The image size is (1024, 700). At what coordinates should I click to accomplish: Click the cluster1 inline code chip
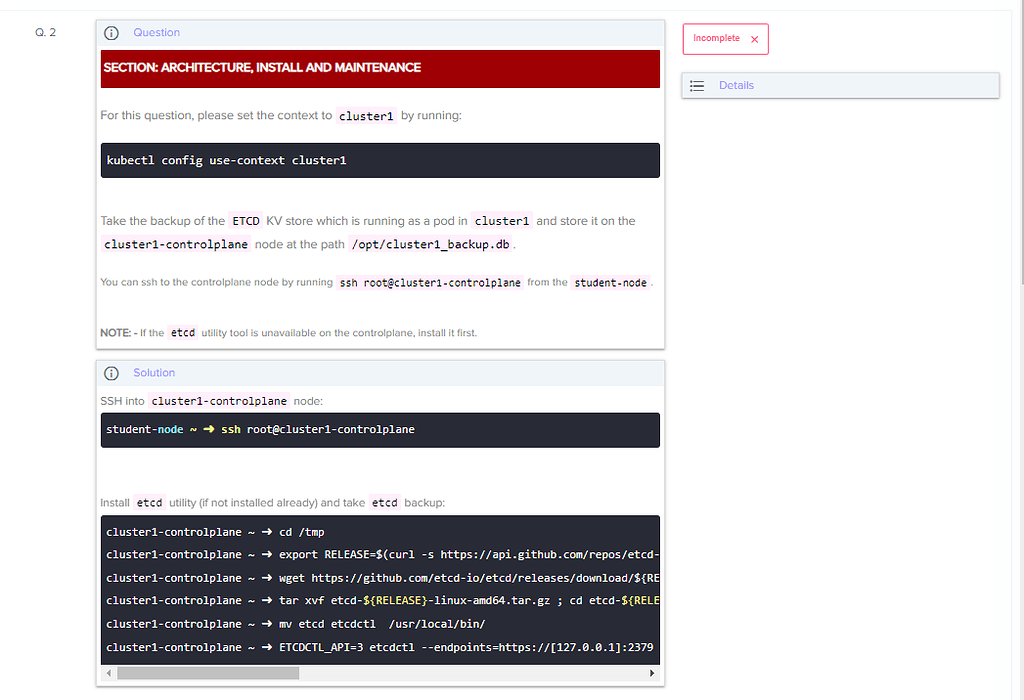click(x=366, y=115)
